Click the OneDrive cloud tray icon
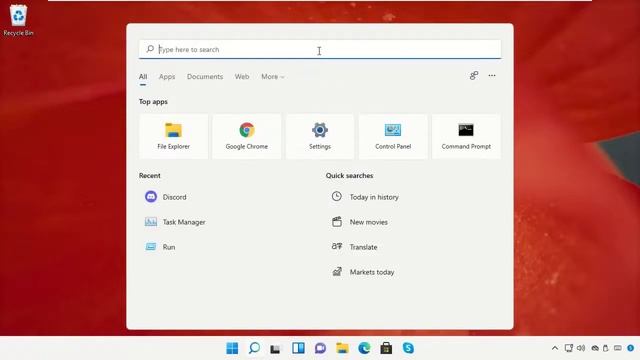This screenshot has height=360, width=640. [595, 348]
